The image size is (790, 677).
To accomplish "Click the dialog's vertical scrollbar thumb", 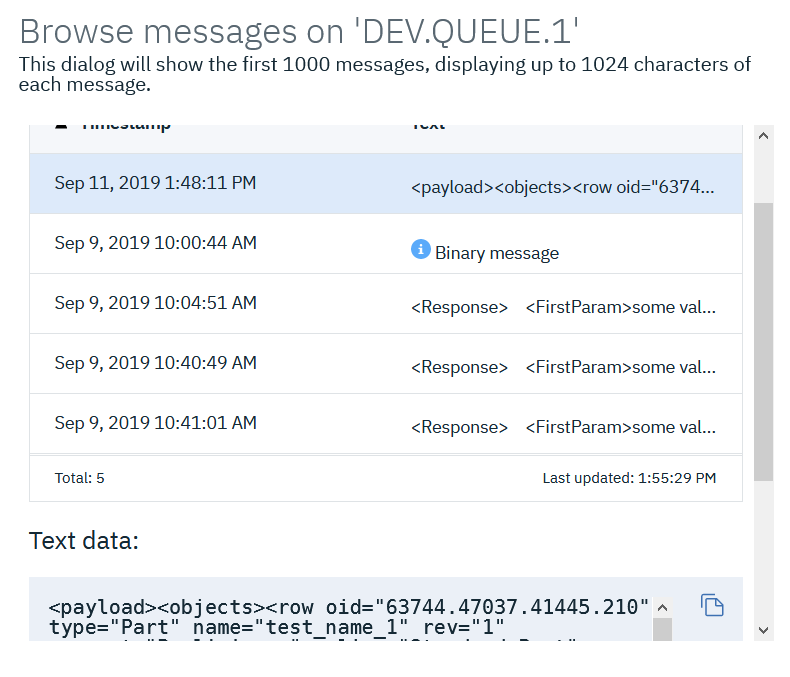I will pyautogui.click(x=763, y=340).
